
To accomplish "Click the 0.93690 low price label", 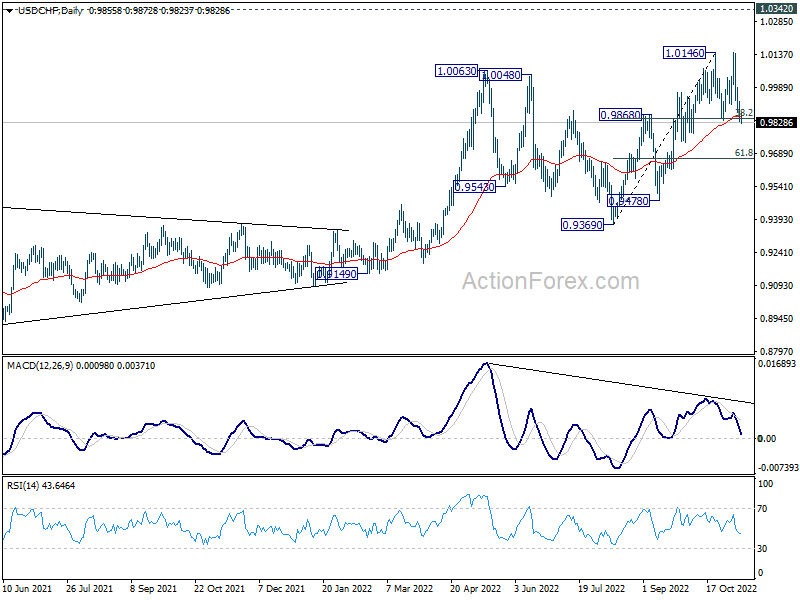I will point(582,224).
